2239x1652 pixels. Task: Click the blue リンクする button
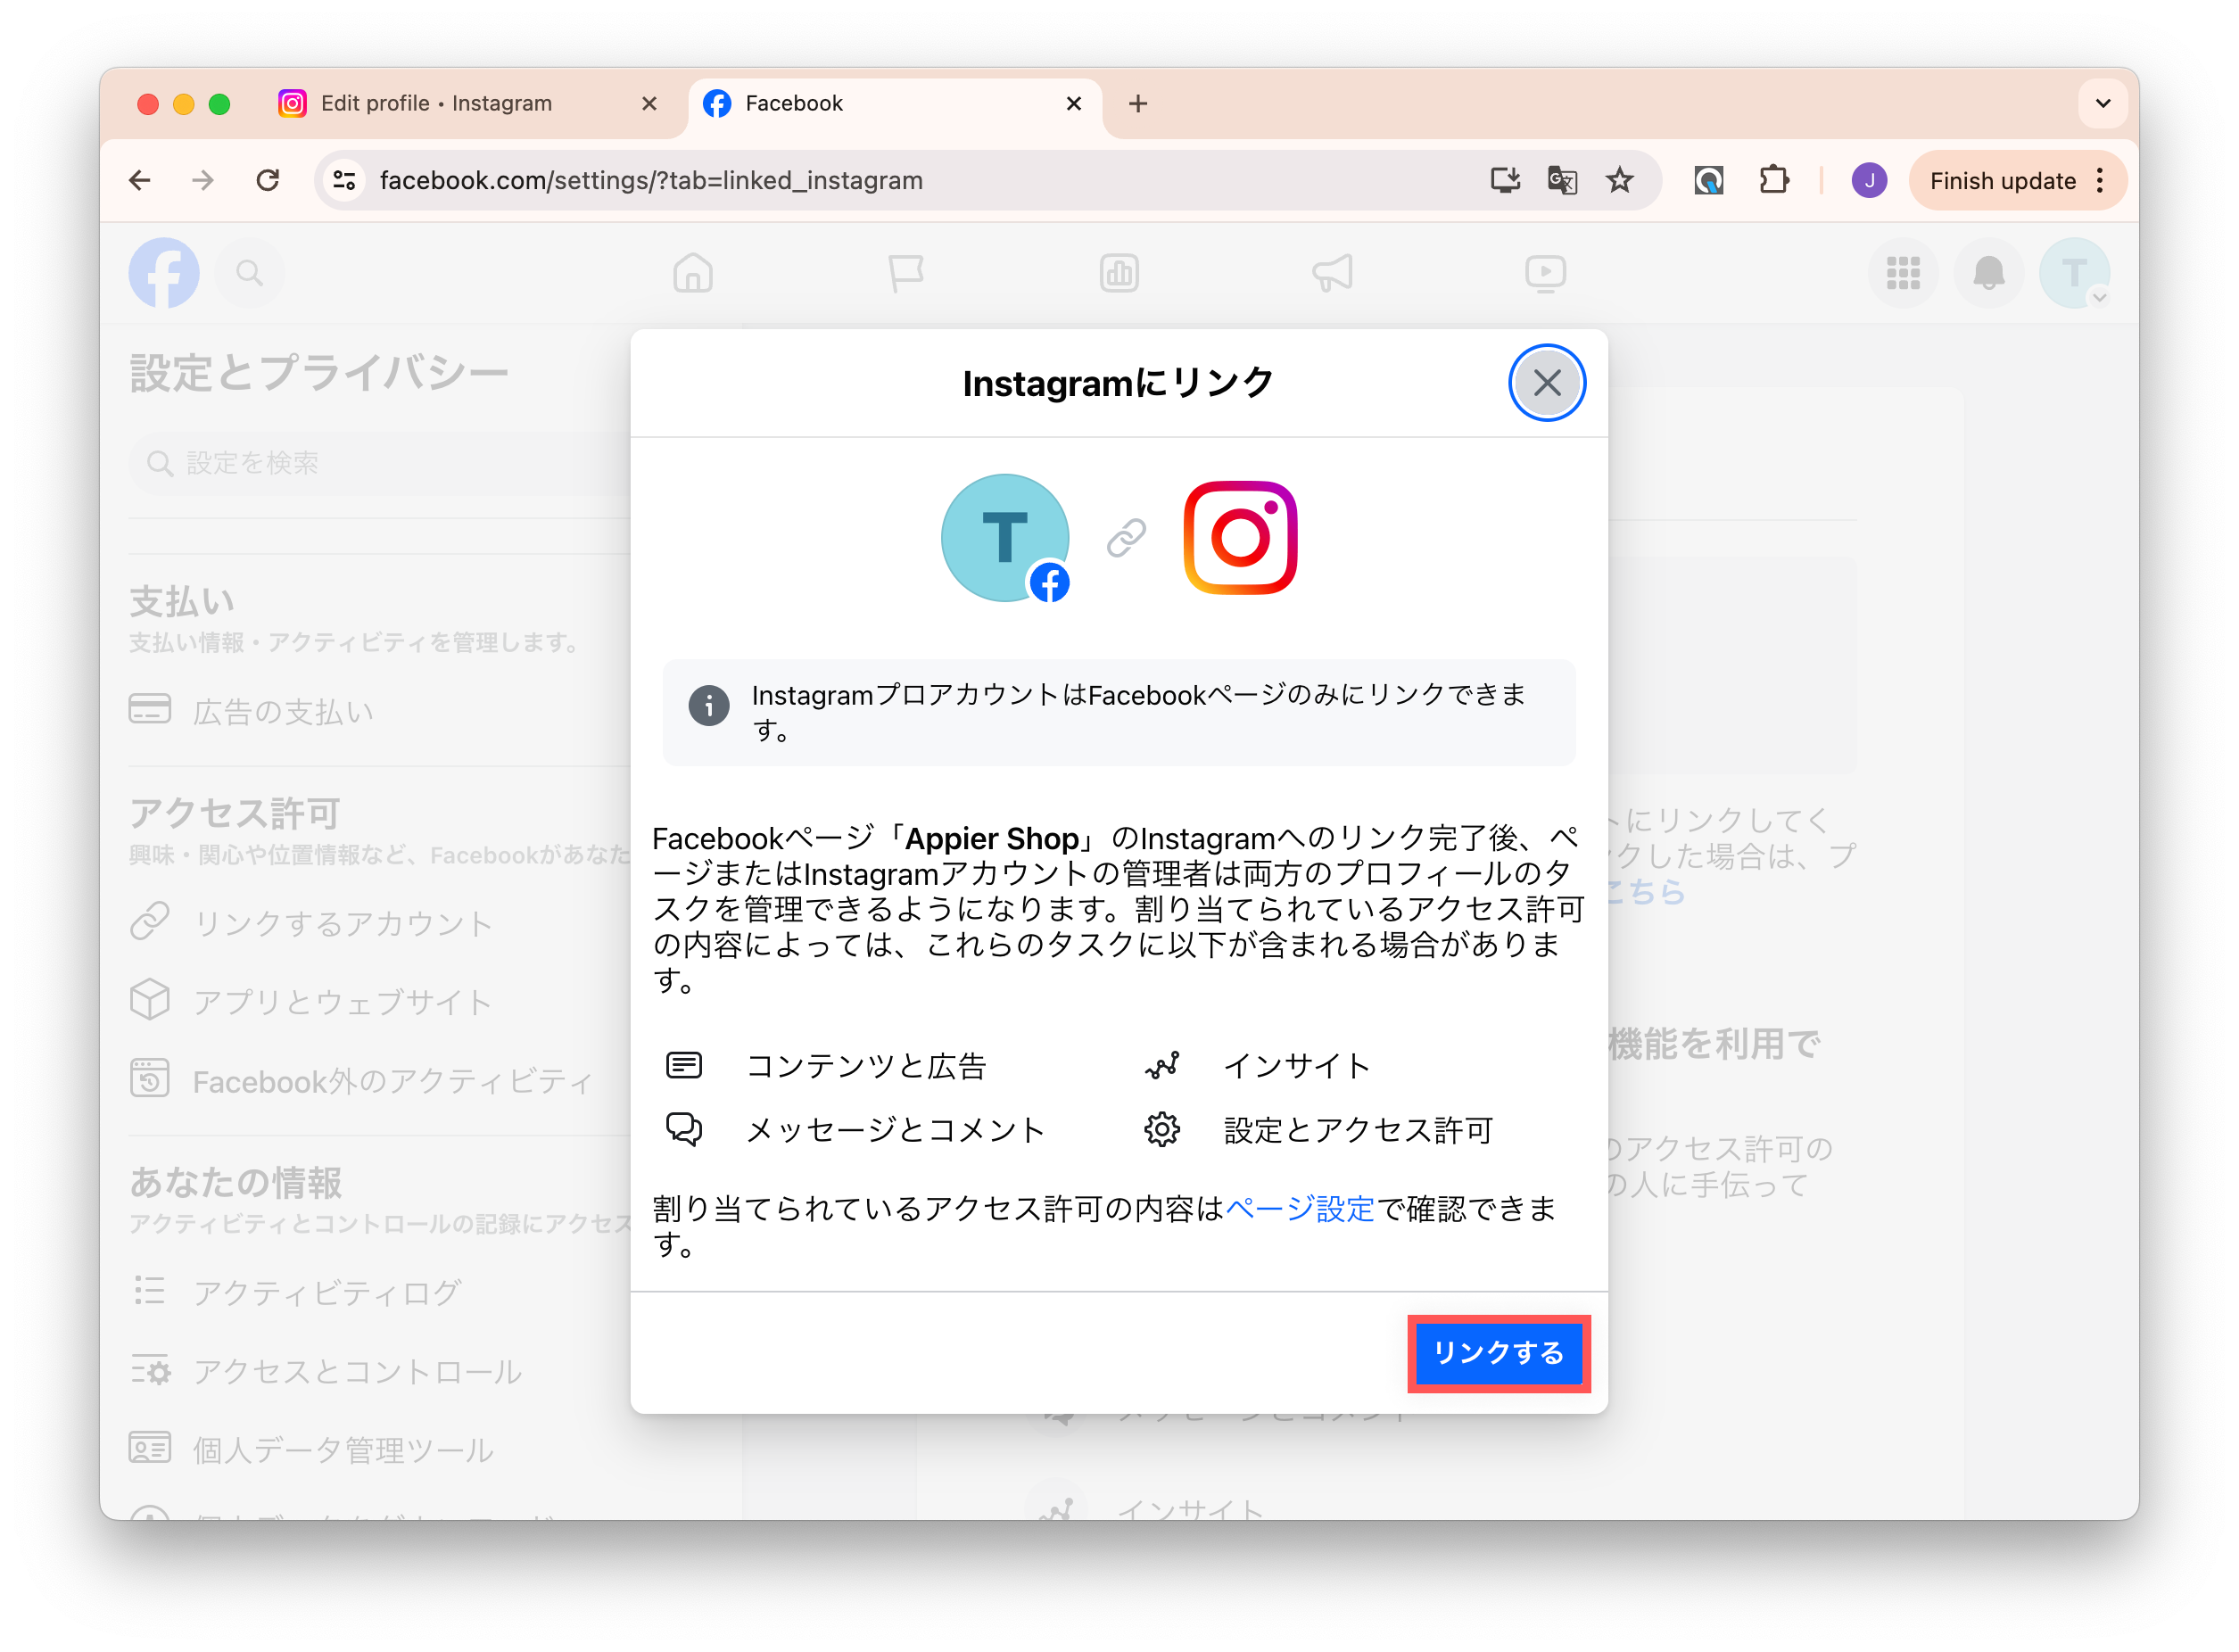click(1498, 1352)
